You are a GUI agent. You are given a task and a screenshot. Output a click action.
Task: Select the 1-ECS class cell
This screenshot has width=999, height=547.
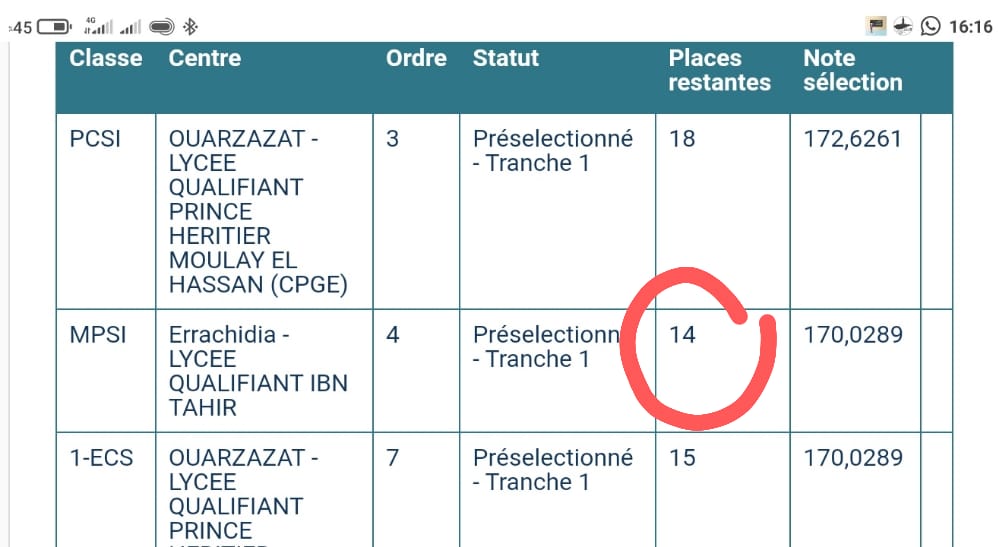pos(101,458)
